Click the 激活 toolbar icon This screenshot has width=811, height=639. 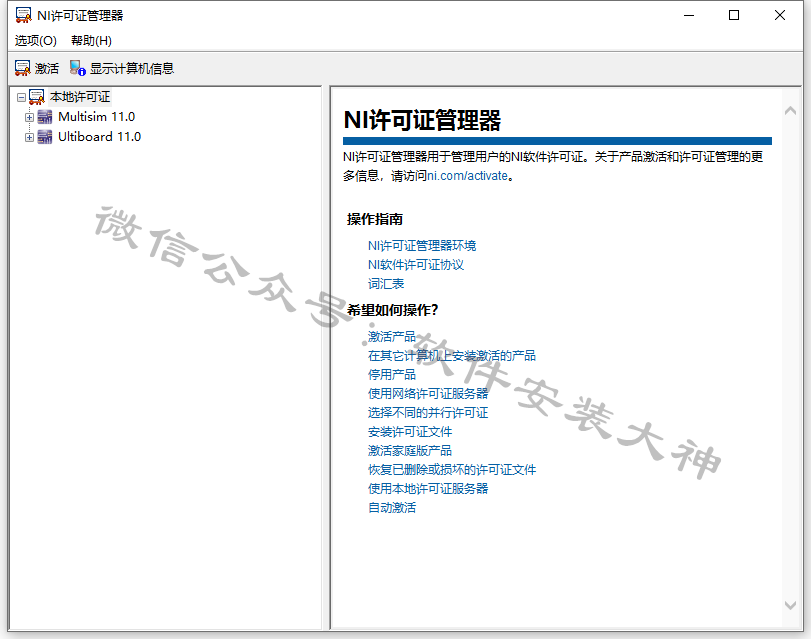[22, 68]
